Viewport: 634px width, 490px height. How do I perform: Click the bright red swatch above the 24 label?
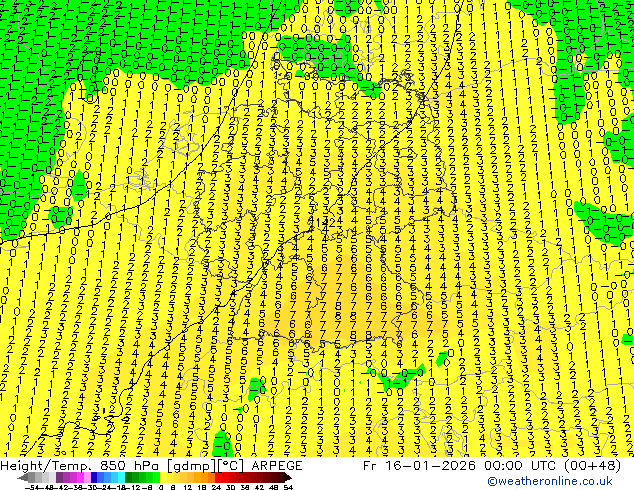coord(218,478)
